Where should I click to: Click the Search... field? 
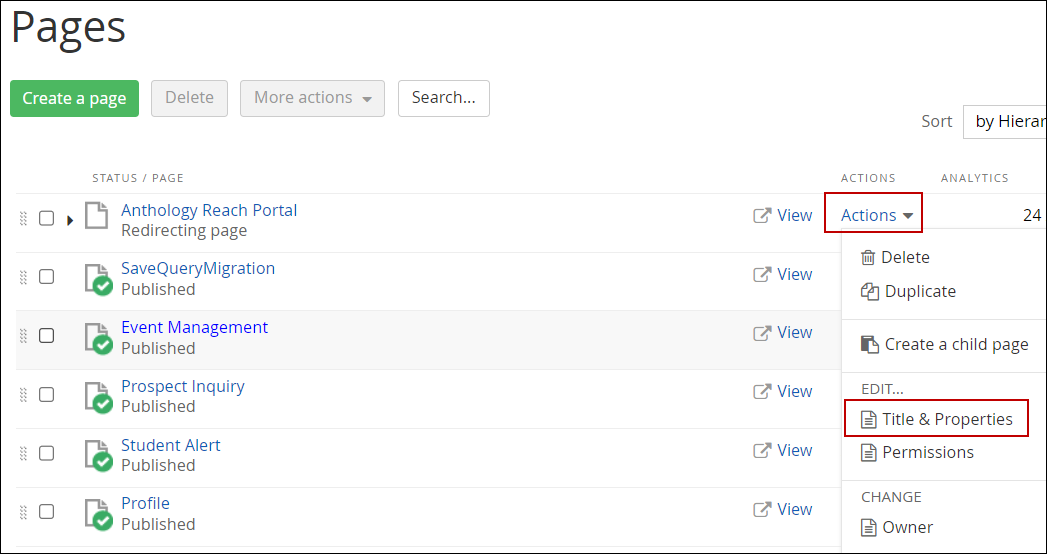[443, 98]
